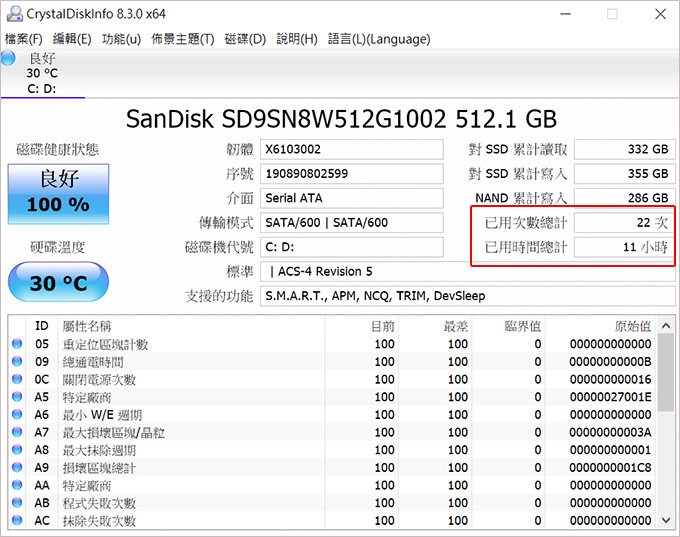Viewport: 680px width, 537px height.
Task: Open the 說明(H) menu
Action: click(x=297, y=39)
